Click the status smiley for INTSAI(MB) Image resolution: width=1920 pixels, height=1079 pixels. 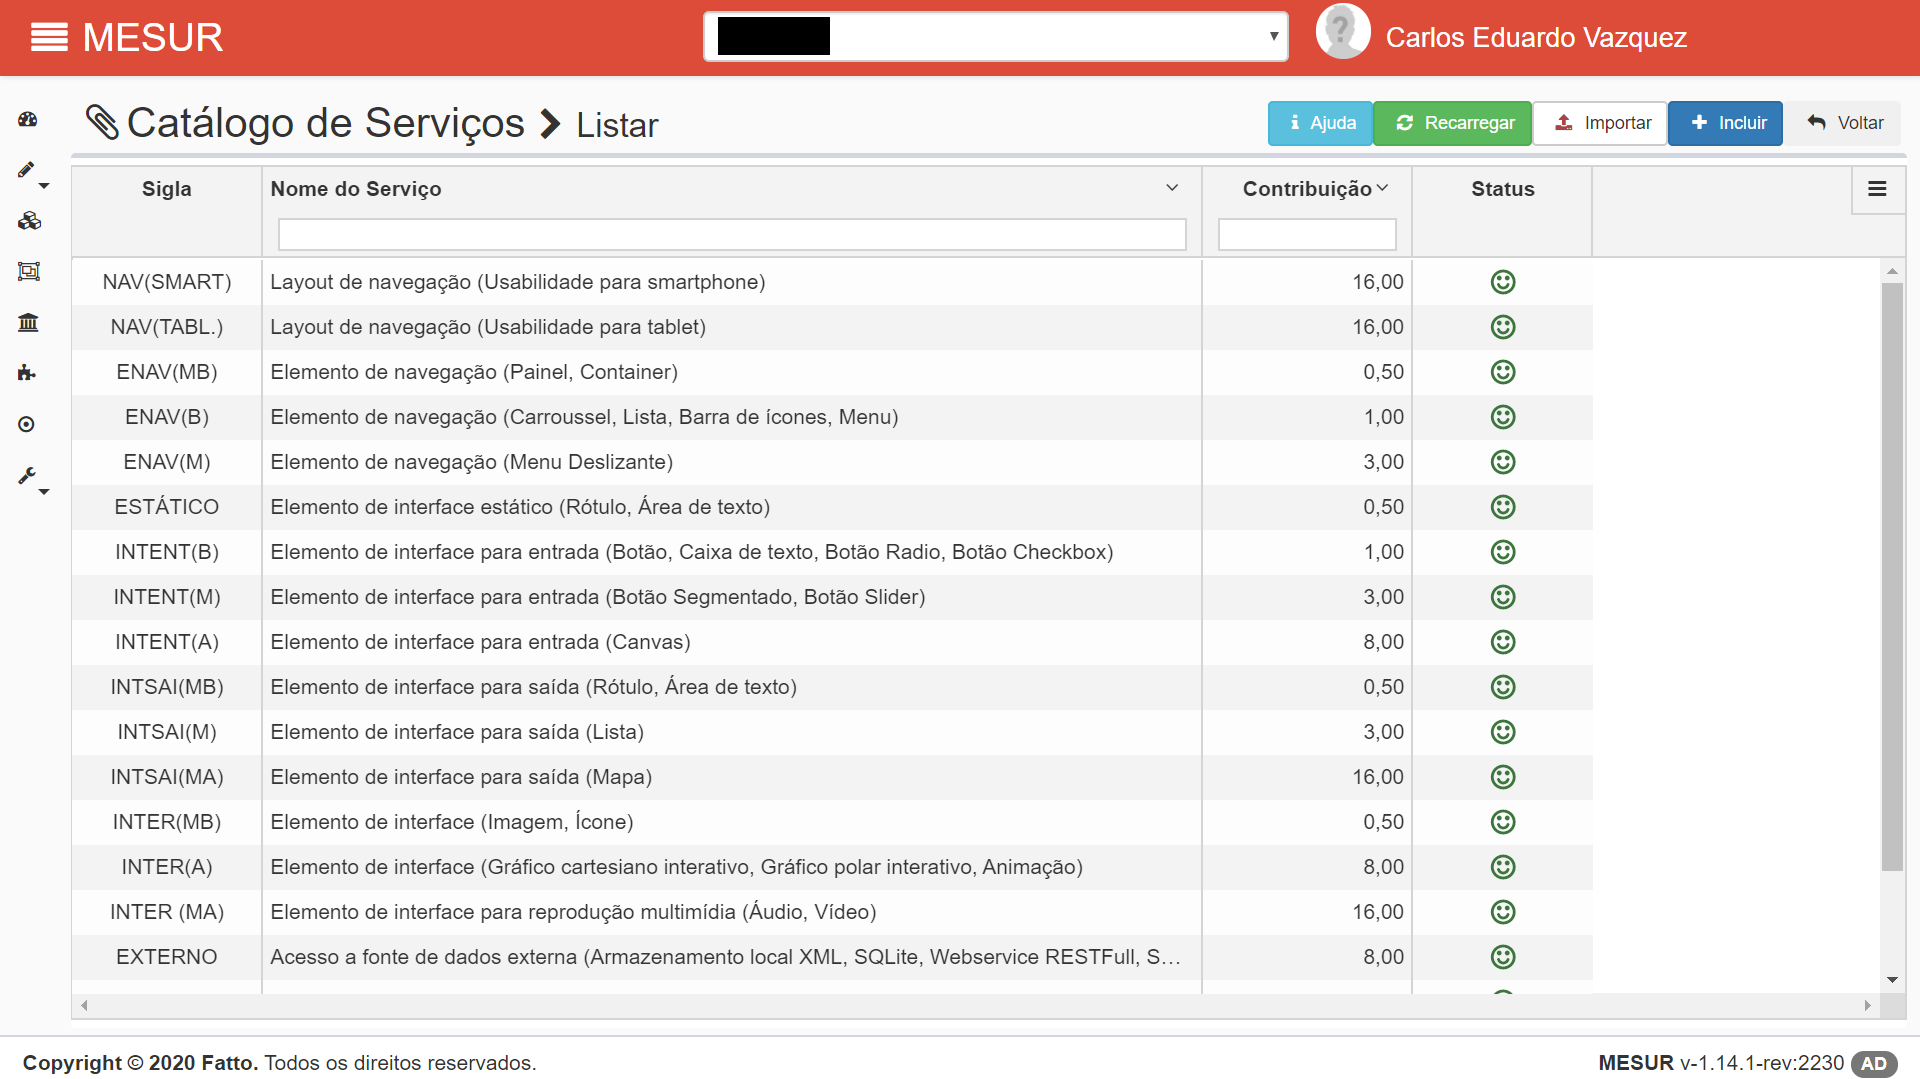[1502, 687]
